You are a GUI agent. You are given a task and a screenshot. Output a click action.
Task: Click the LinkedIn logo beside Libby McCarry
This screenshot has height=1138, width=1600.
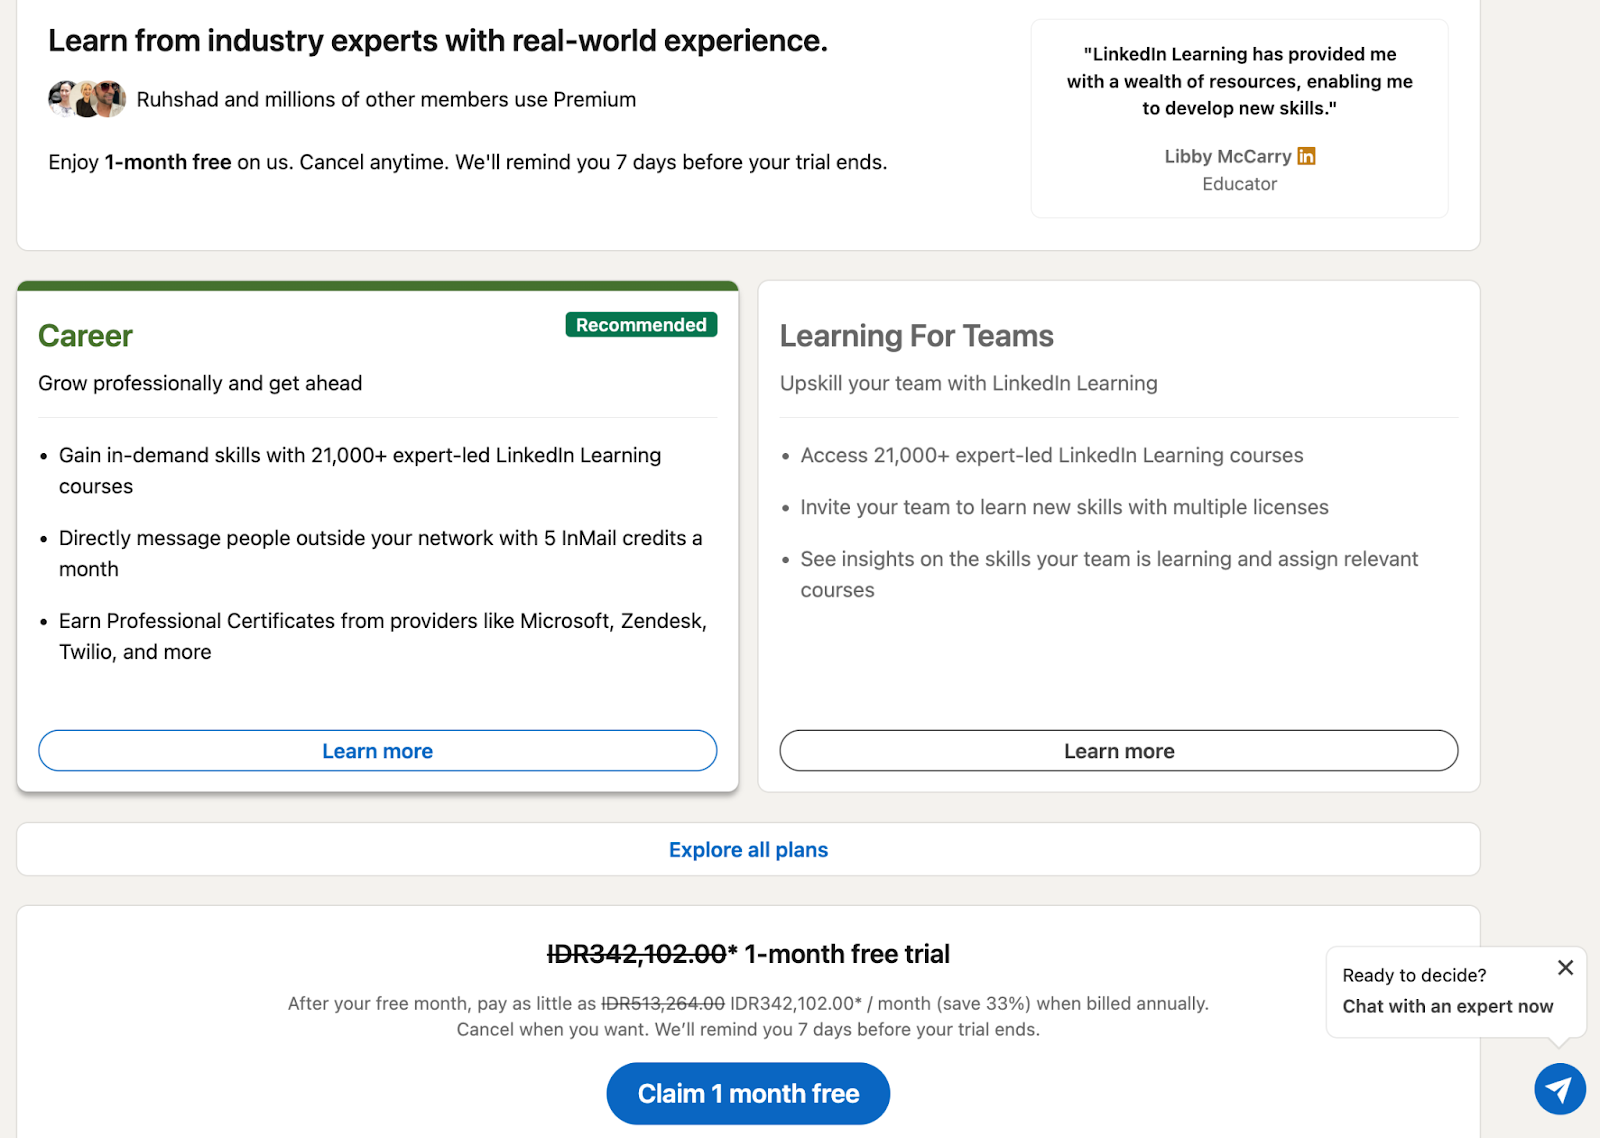[x=1306, y=156]
